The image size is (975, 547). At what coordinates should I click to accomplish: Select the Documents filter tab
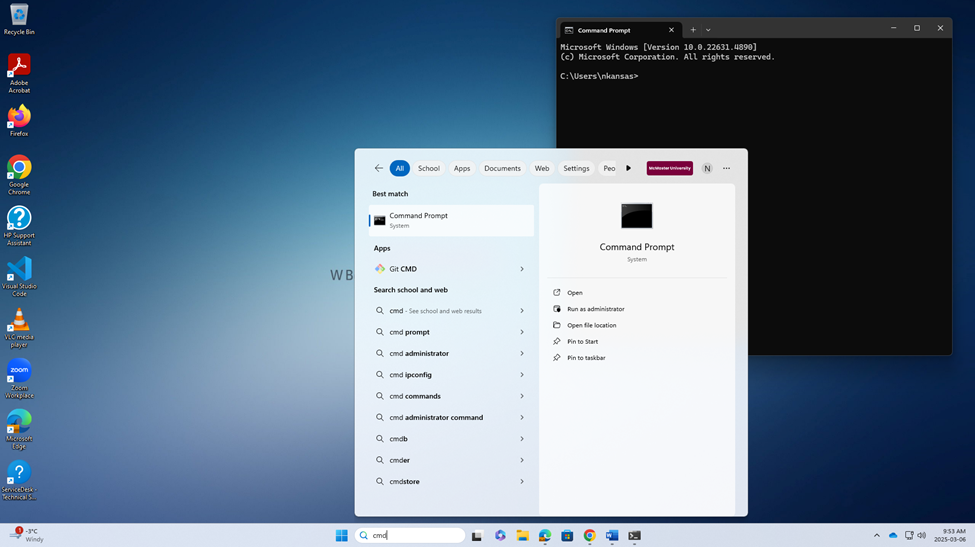pos(502,169)
